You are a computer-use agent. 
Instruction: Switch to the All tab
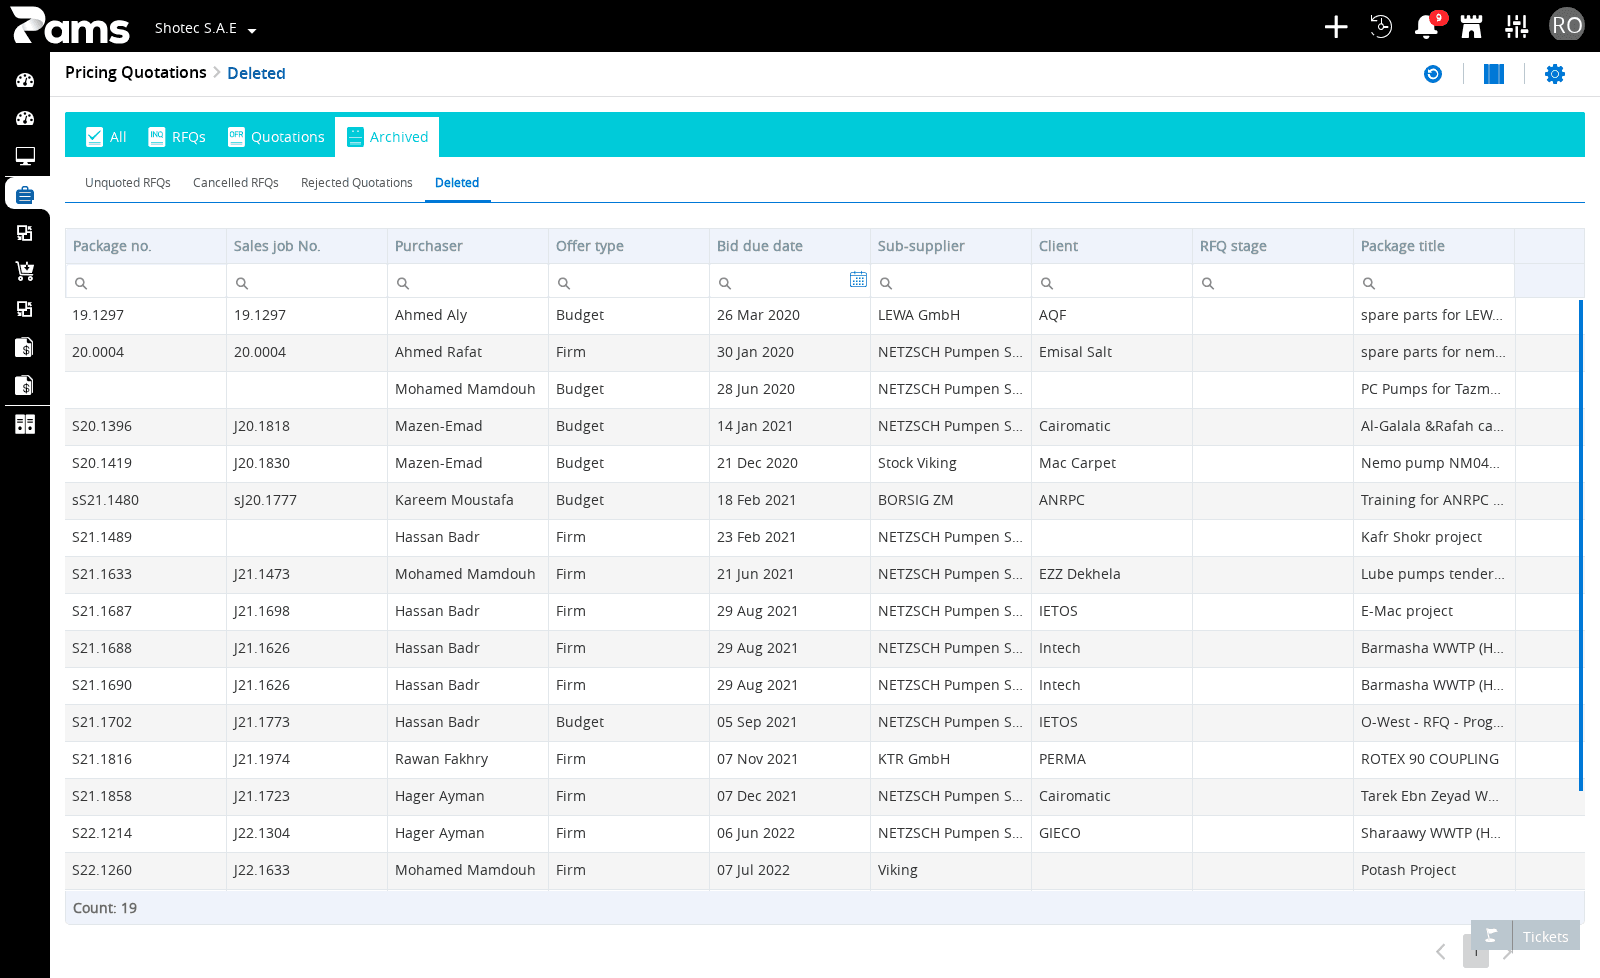106,137
